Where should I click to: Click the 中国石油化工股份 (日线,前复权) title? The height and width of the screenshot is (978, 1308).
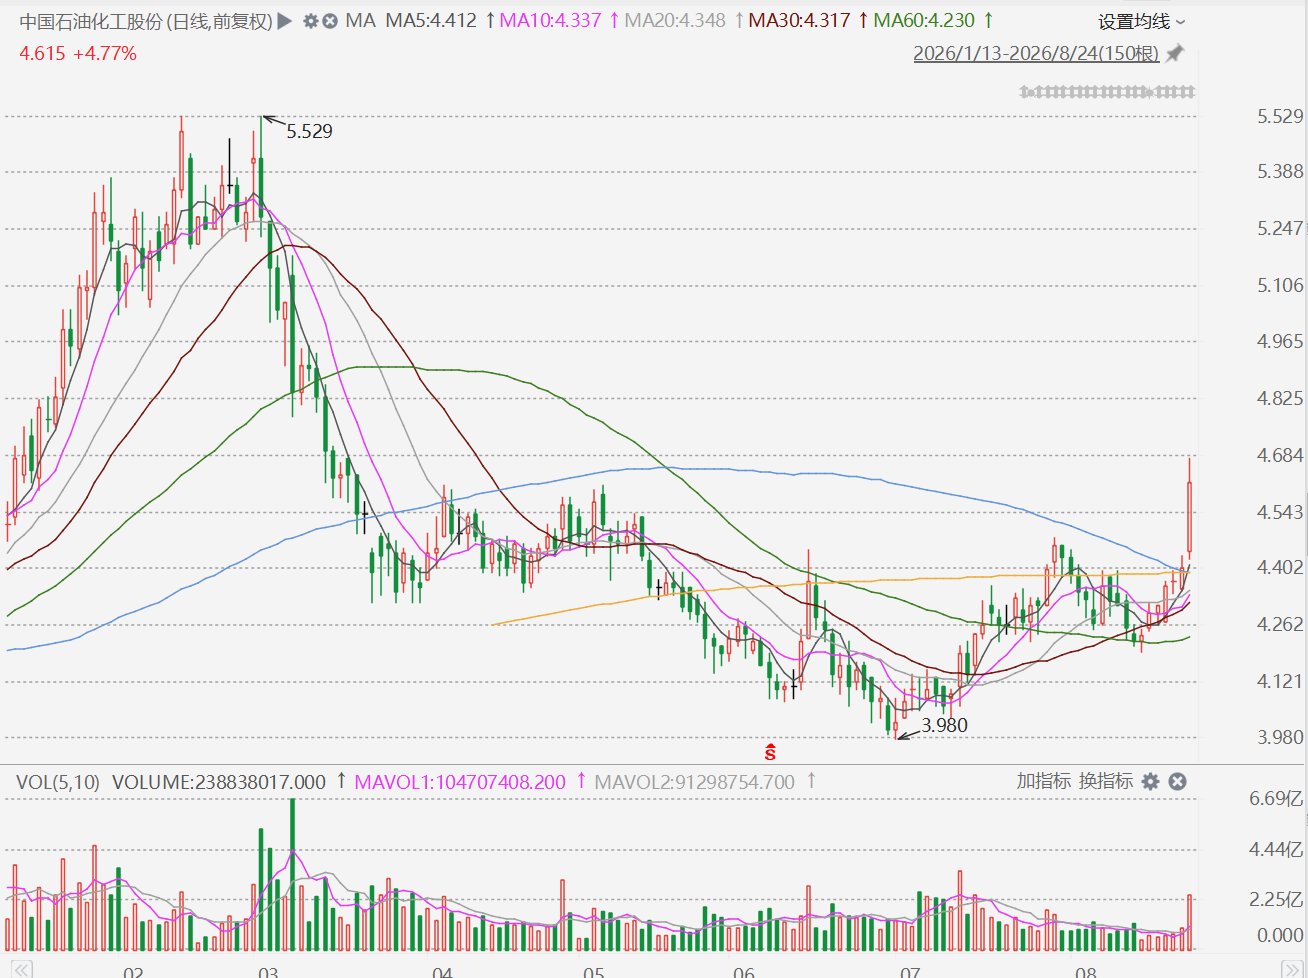[x=146, y=21]
